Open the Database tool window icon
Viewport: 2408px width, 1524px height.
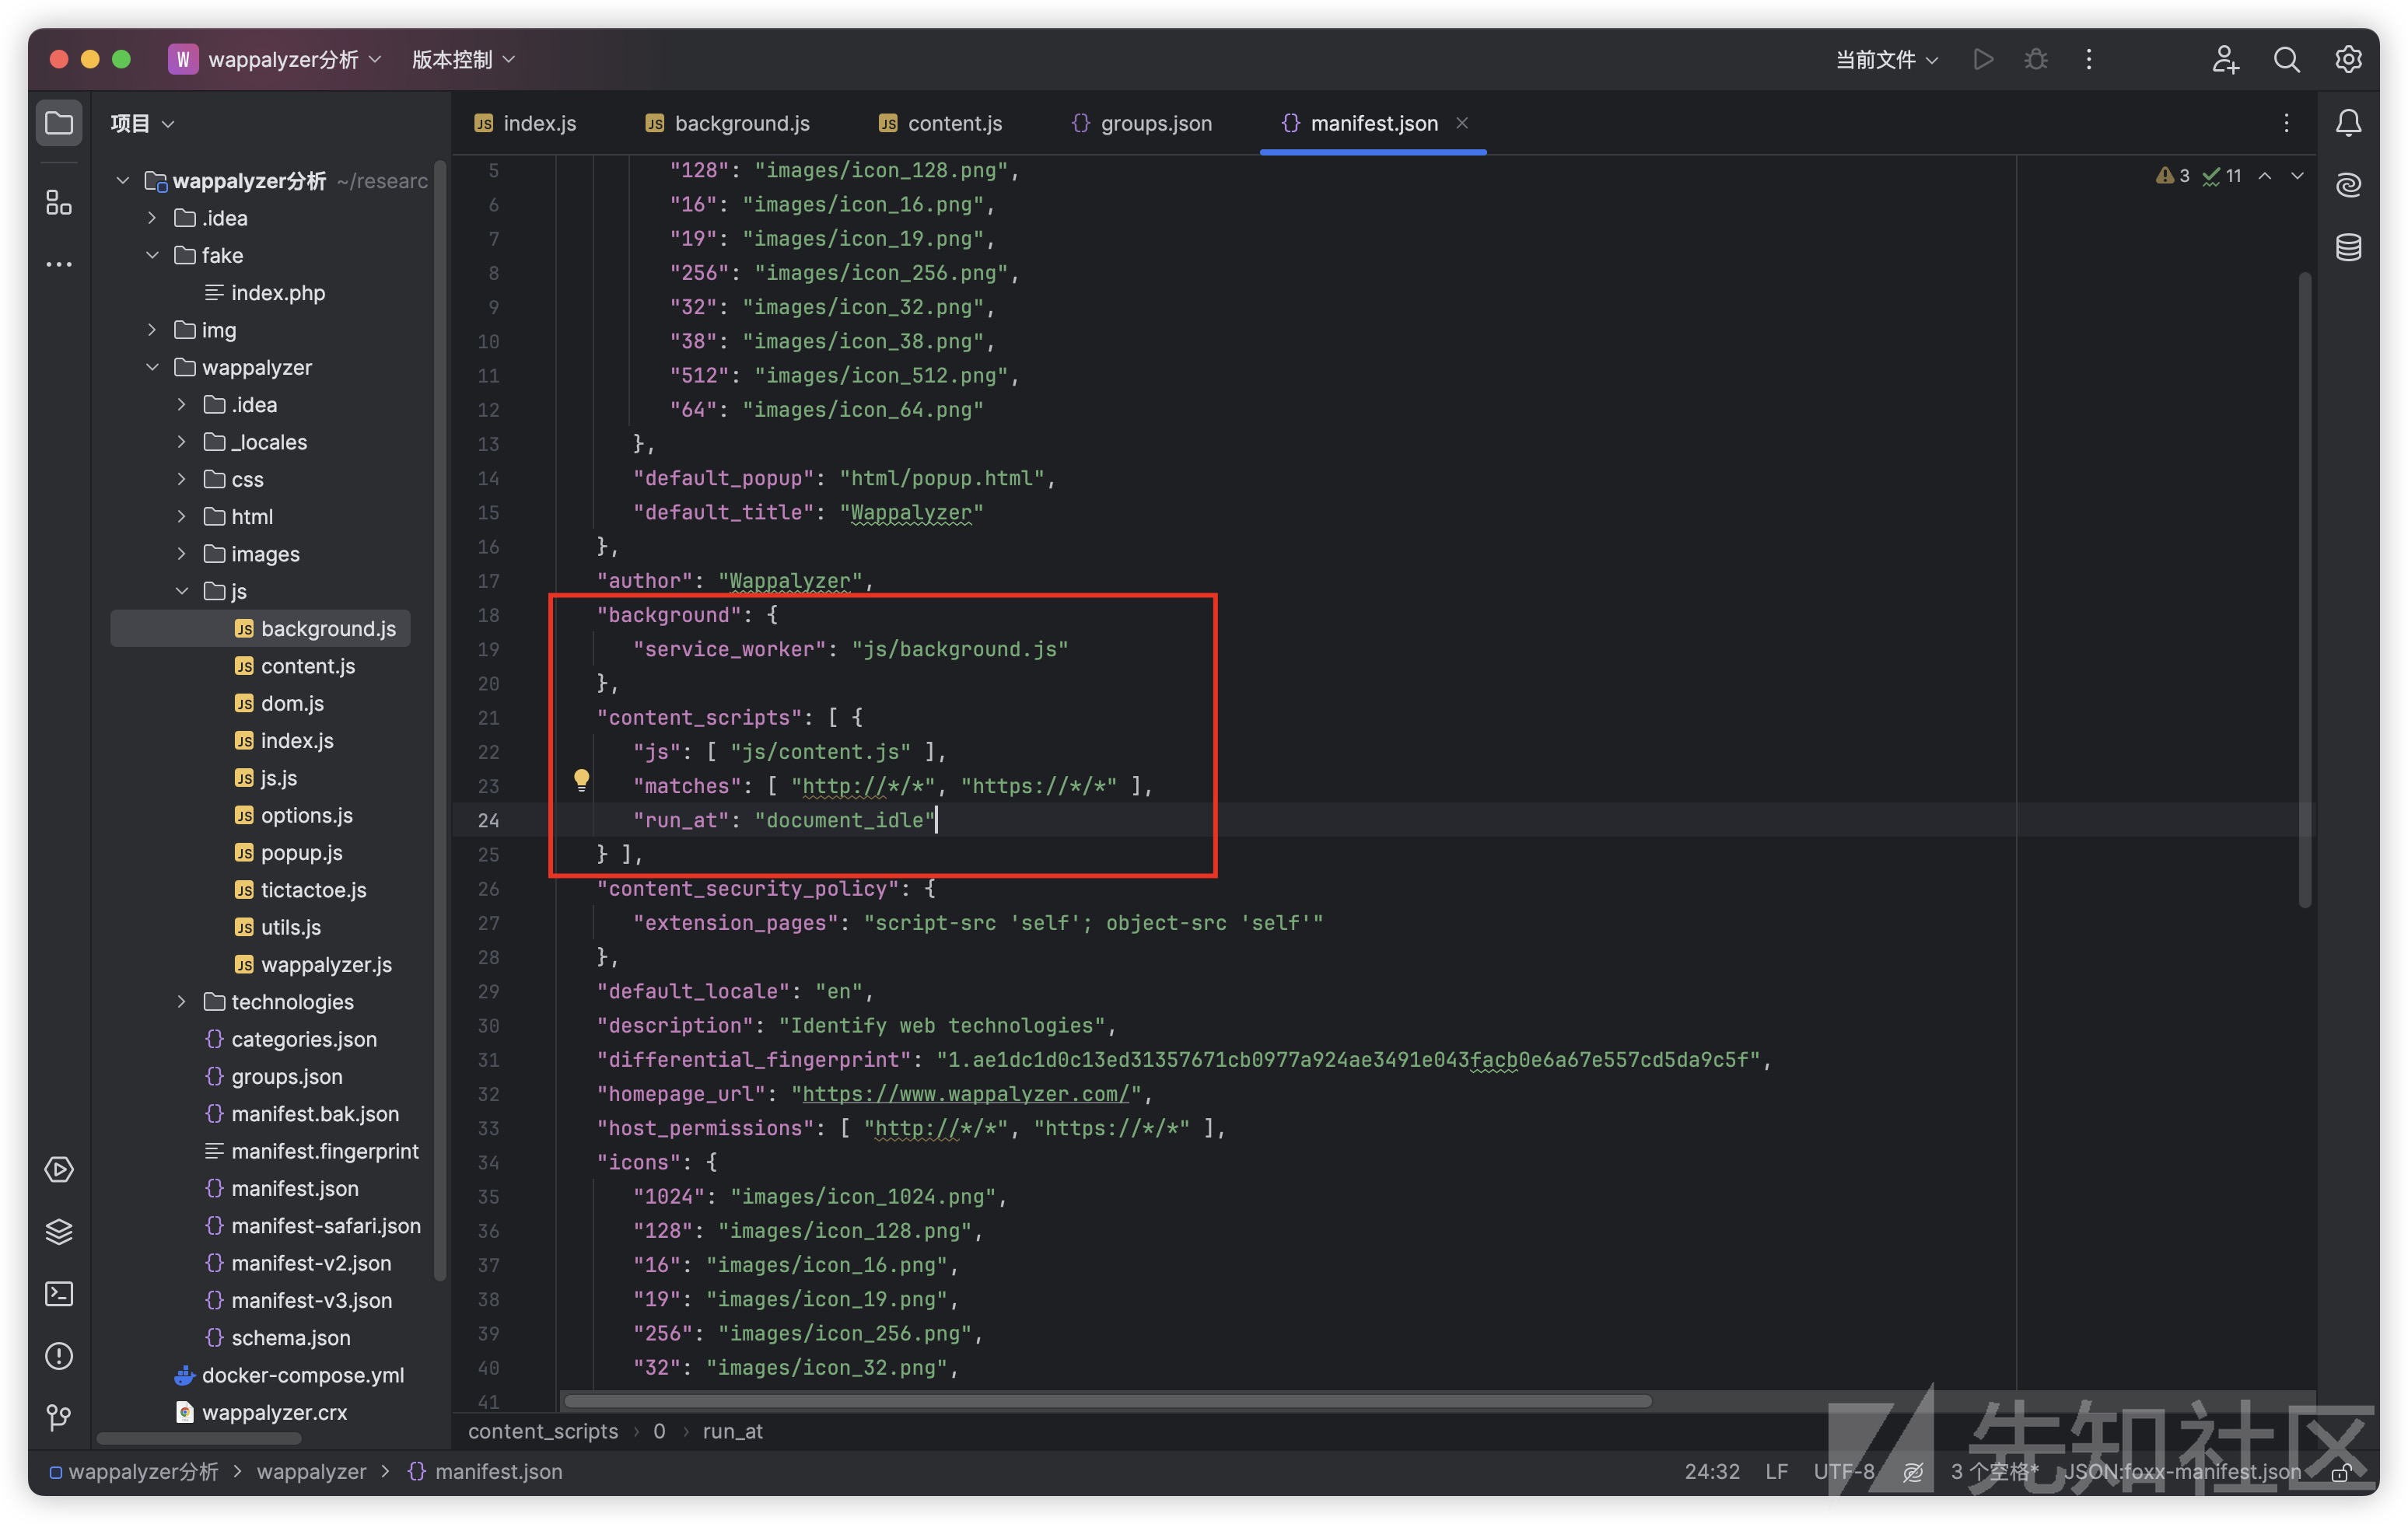point(2348,247)
